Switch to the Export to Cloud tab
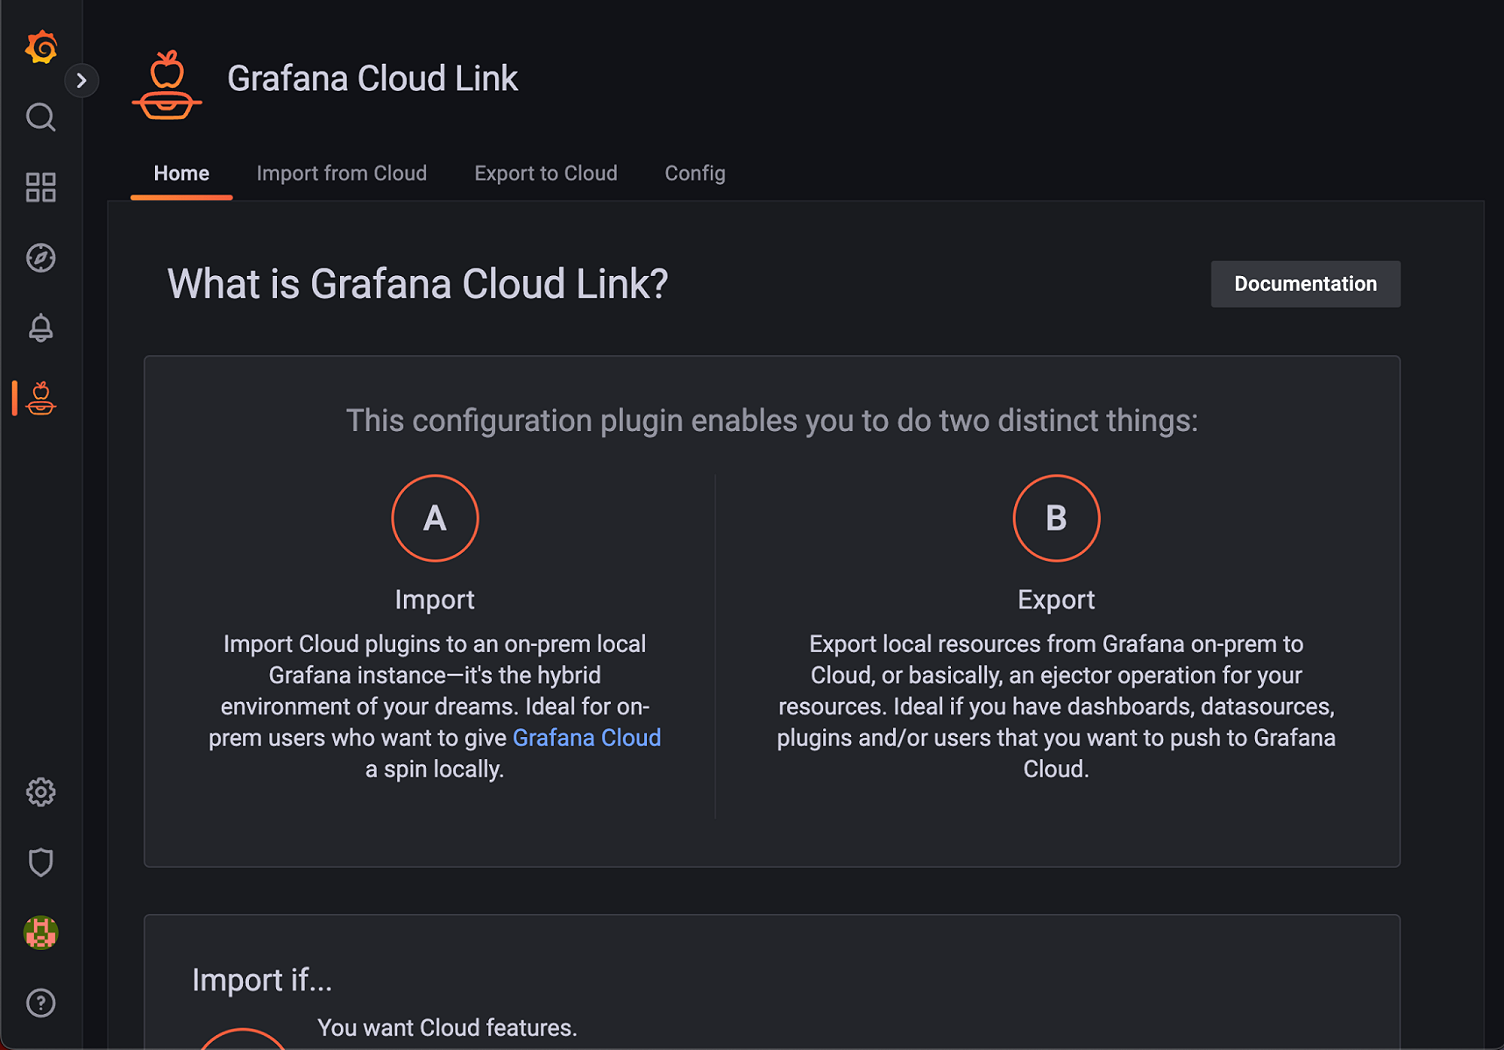Viewport: 1504px width, 1050px height. pos(545,173)
